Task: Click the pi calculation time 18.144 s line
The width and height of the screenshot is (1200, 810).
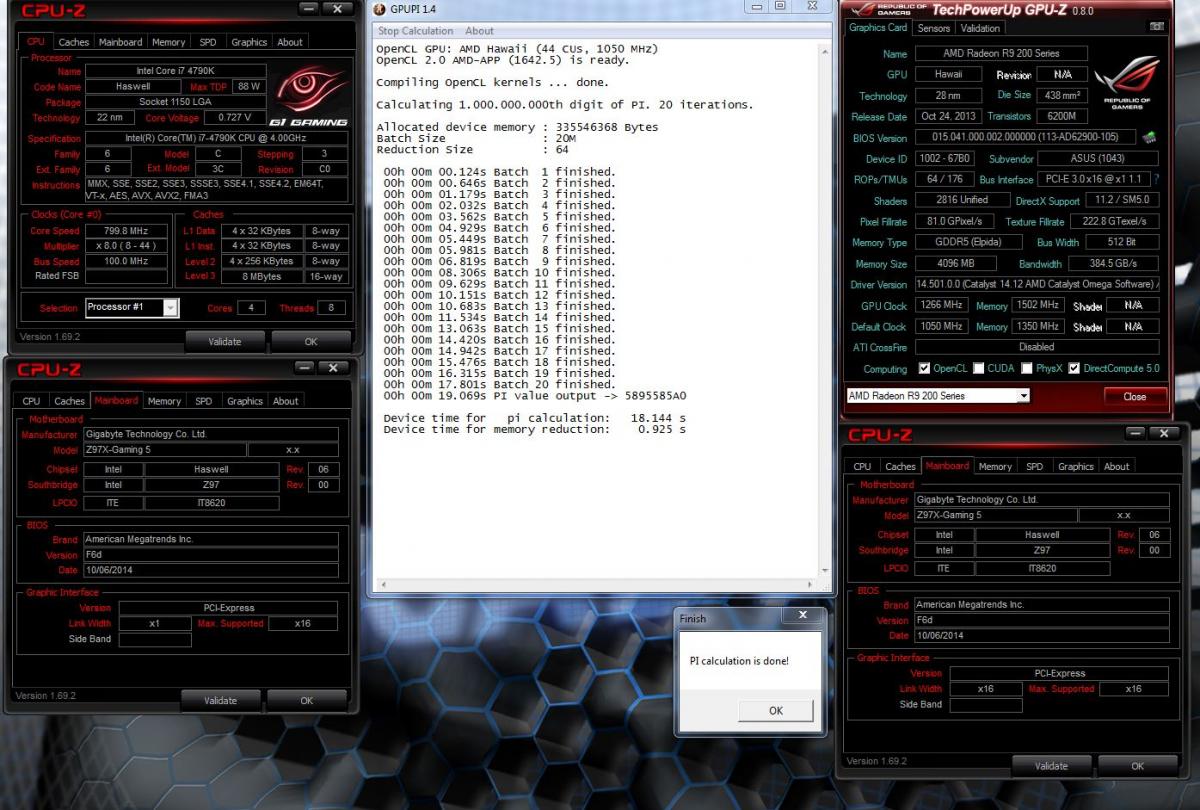Action: [x=535, y=417]
